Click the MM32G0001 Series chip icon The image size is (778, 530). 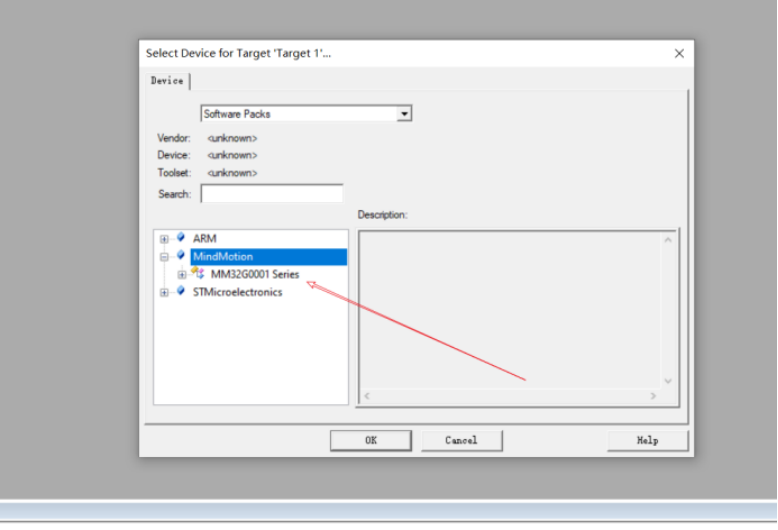[x=198, y=274]
